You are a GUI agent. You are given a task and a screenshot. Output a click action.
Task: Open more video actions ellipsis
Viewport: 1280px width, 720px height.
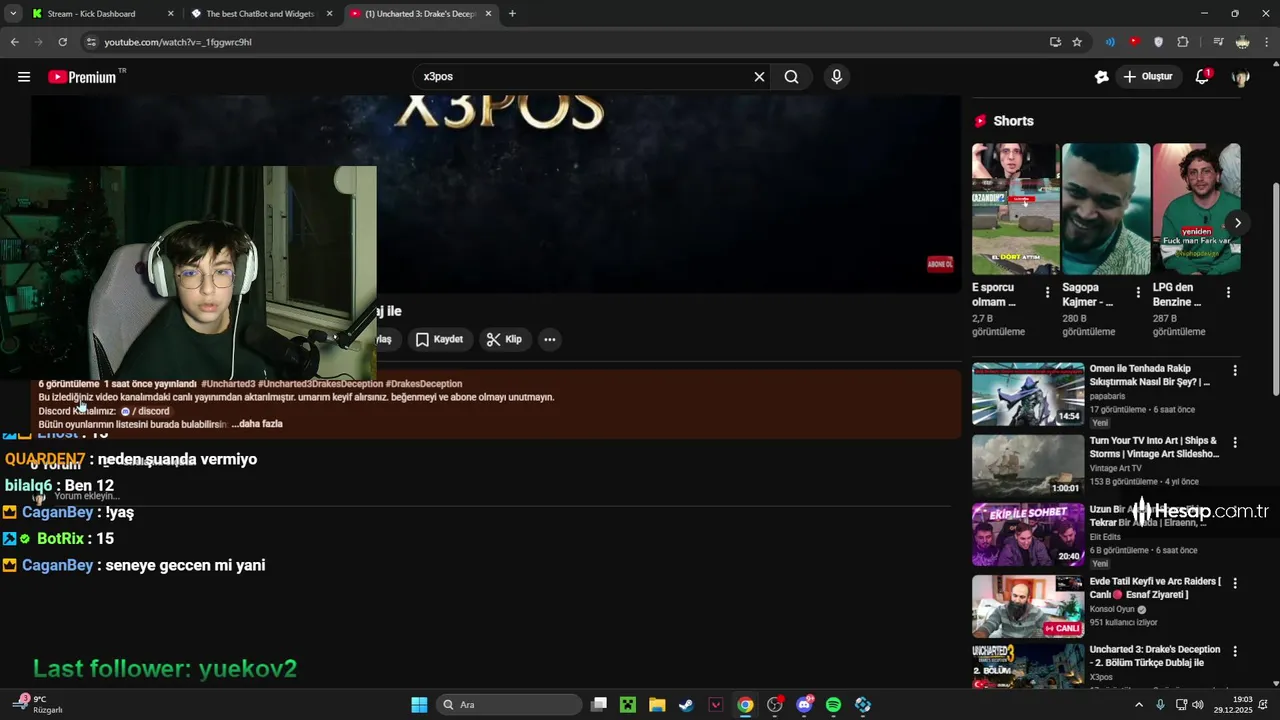549,340
